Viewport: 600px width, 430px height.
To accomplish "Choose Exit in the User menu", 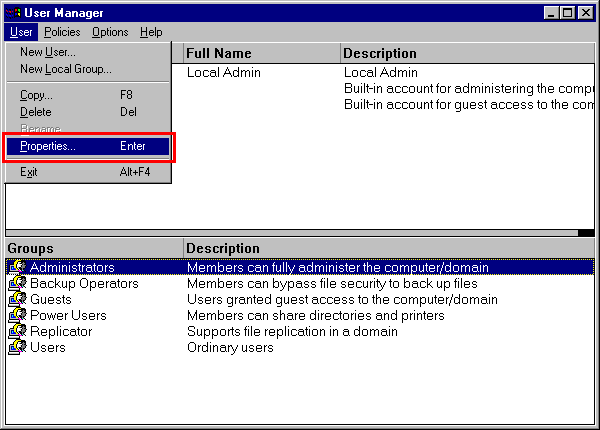I will (29, 172).
